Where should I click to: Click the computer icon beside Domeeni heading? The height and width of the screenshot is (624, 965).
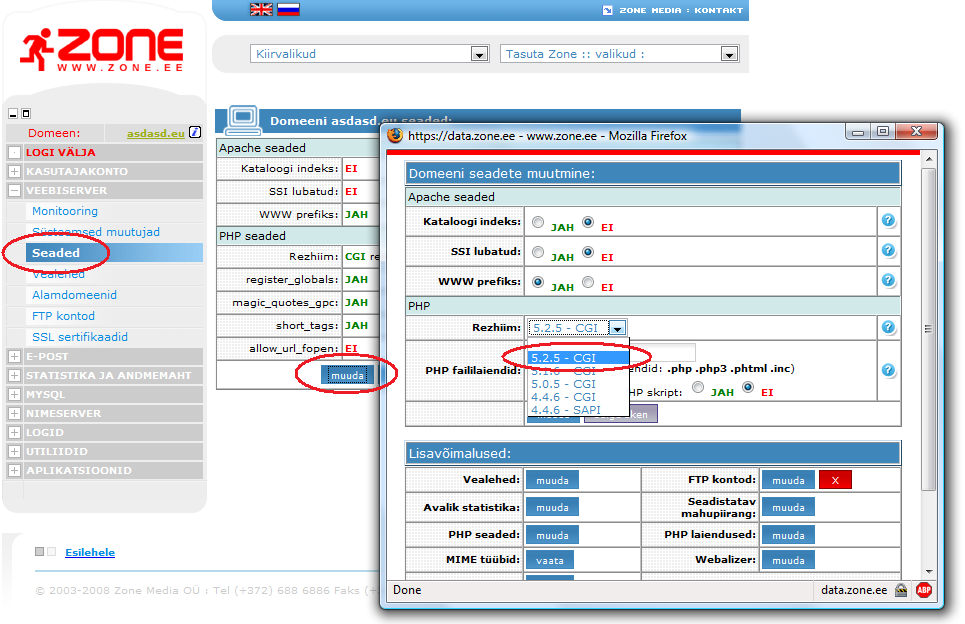click(242, 119)
